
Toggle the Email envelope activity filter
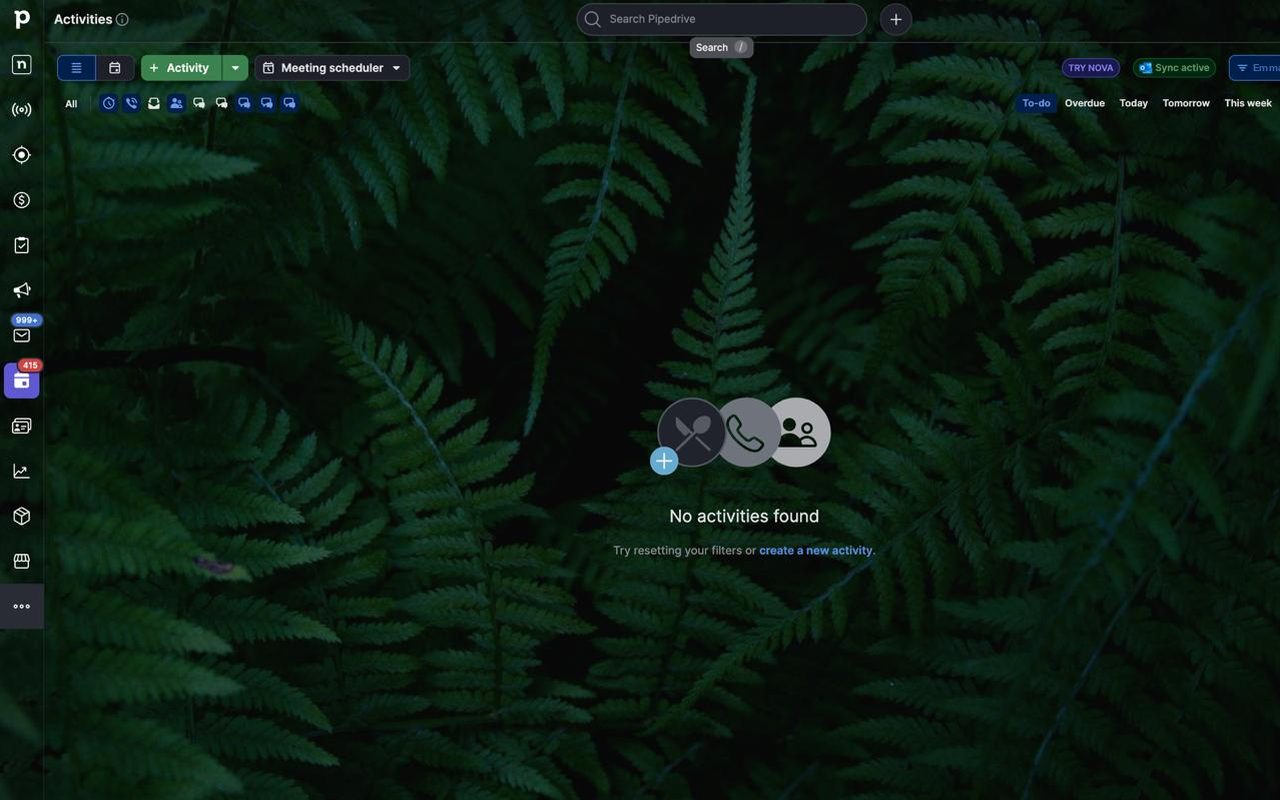point(154,103)
